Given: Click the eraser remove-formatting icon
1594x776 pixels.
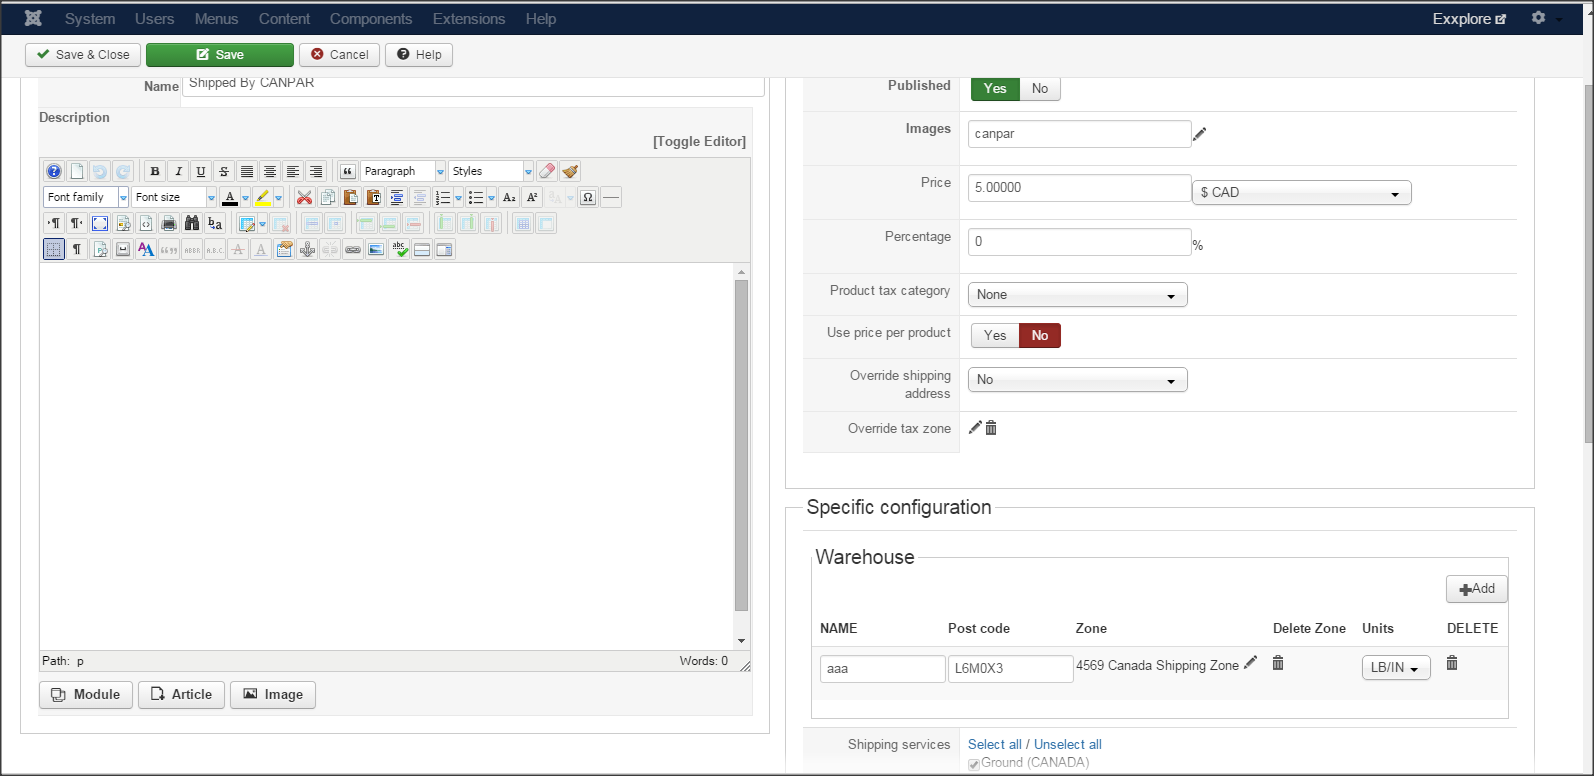Looking at the screenshot, I should [x=547, y=171].
